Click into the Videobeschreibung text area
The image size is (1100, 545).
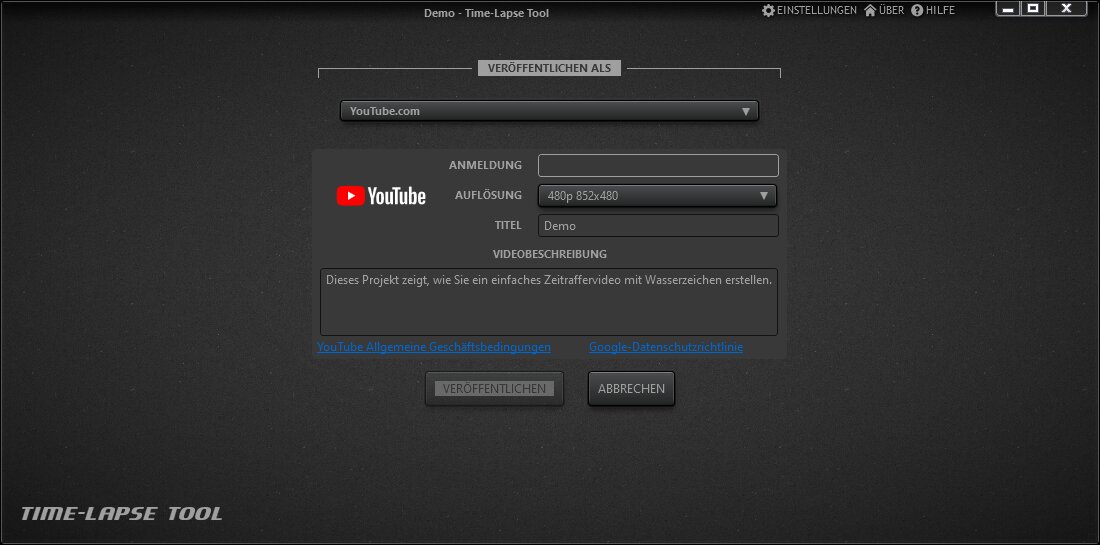[549, 302]
